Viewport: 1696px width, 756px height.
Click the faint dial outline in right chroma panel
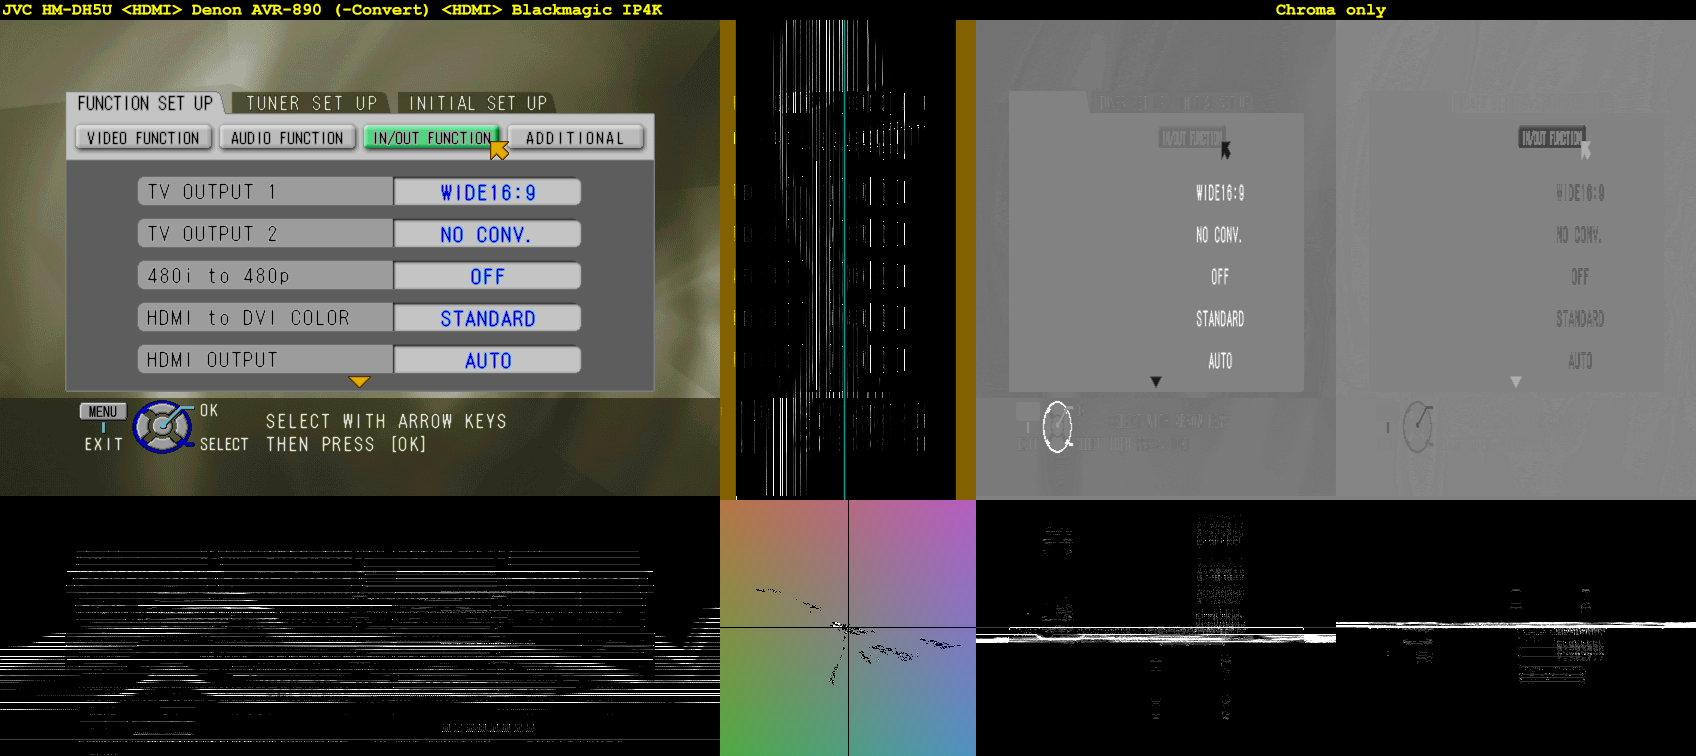pos(1418,427)
